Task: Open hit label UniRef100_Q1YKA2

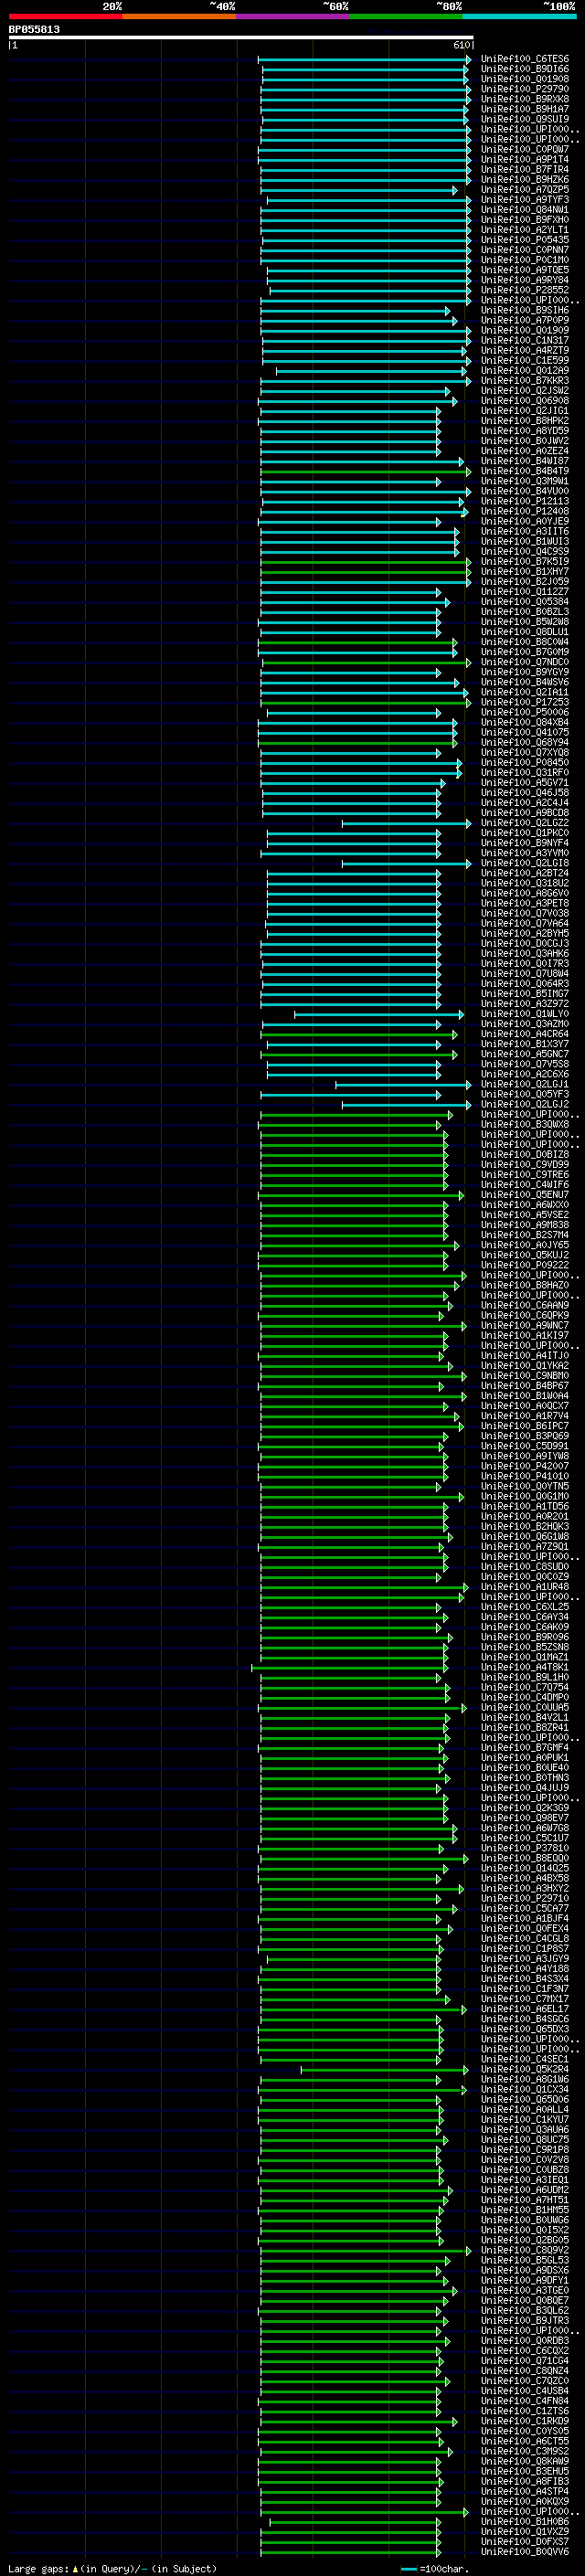Action: (x=524, y=1366)
